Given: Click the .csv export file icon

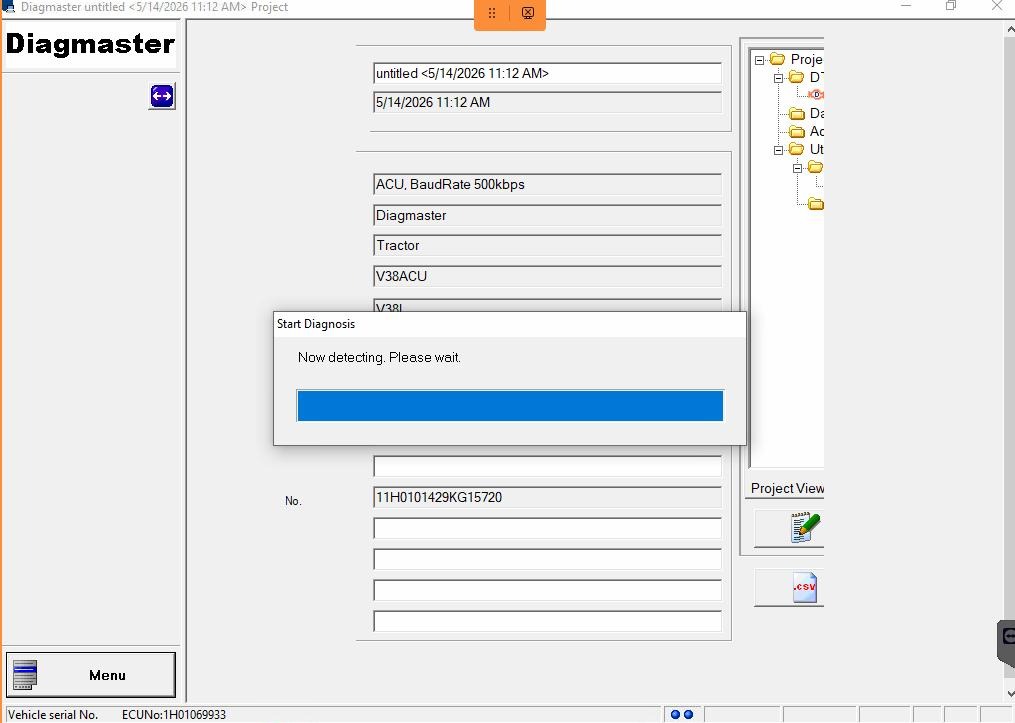Looking at the screenshot, I should click(x=805, y=588).
